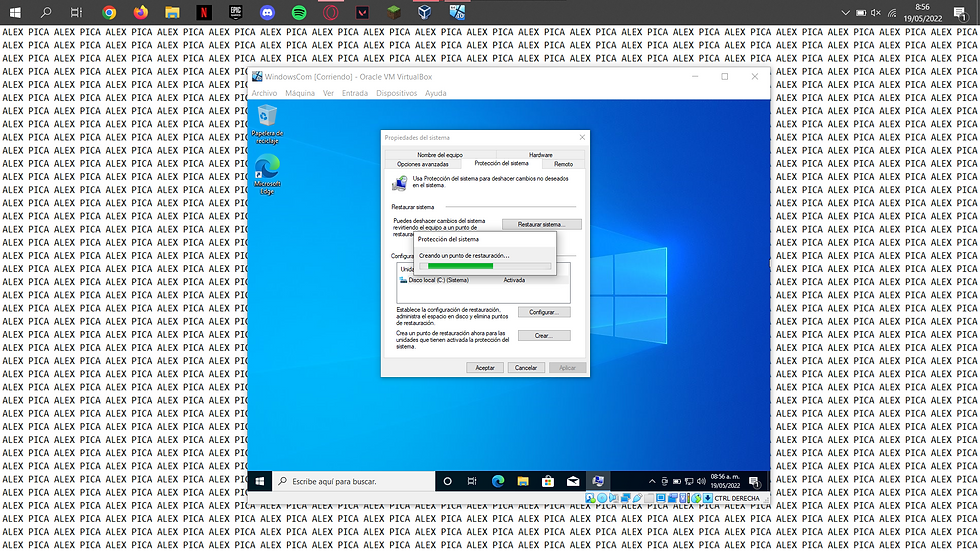Click Crear restore point button
The image size is (980, 551).
pyautogui.click(x=544, y=335)
